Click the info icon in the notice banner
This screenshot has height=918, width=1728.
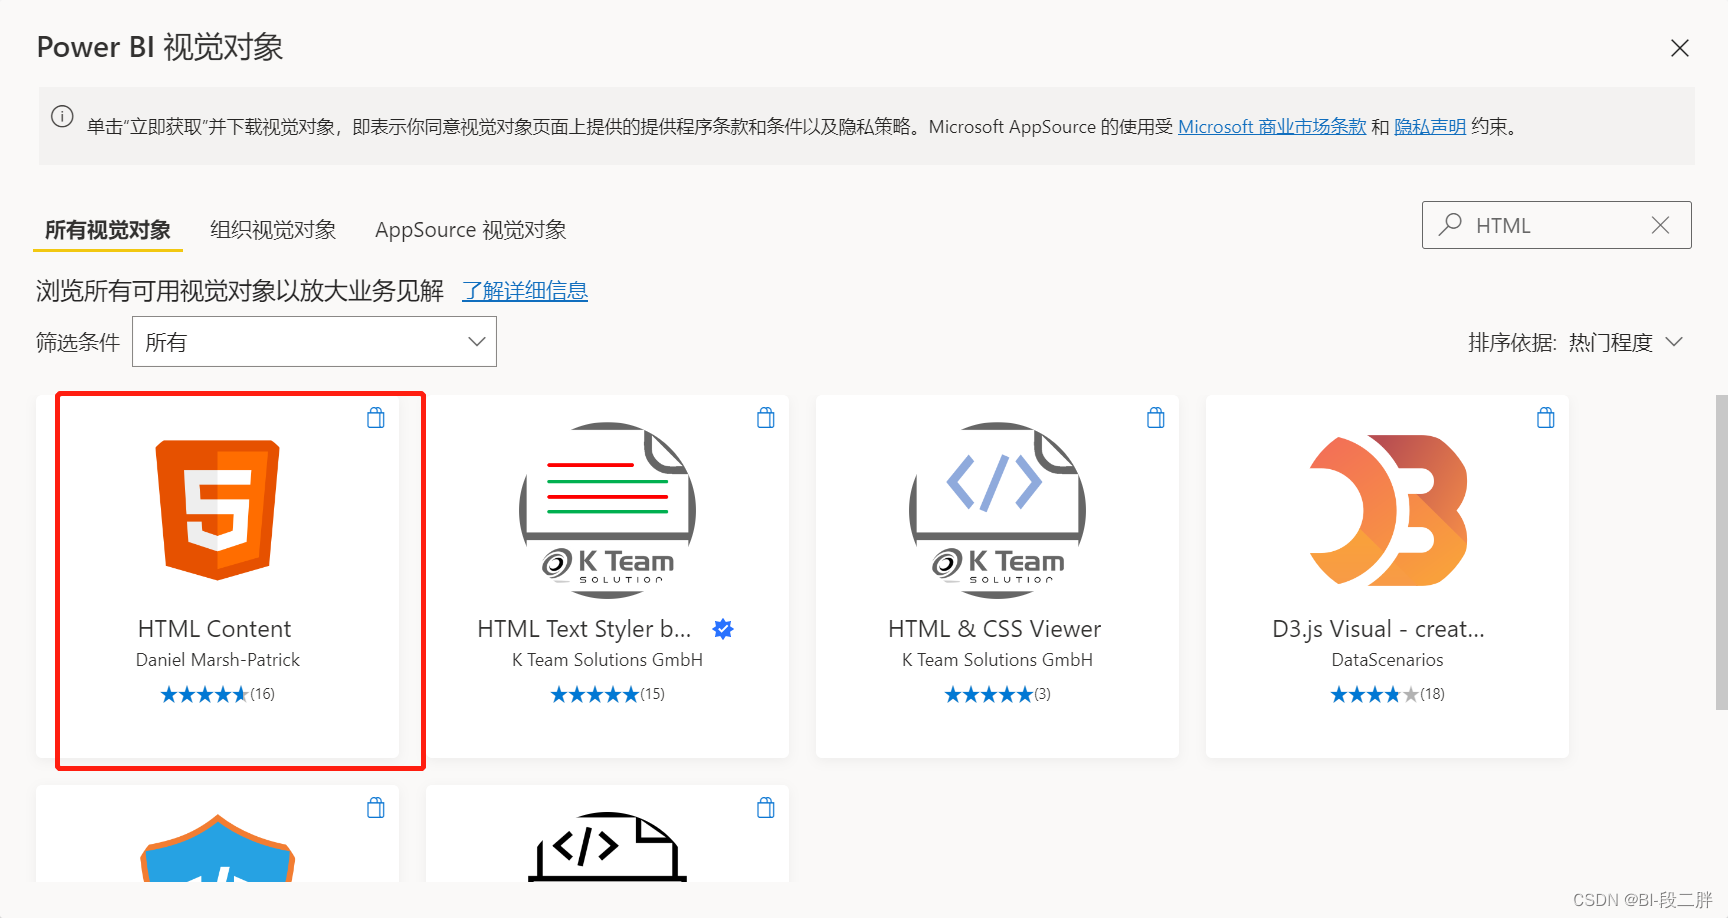[x=62, y=116]
